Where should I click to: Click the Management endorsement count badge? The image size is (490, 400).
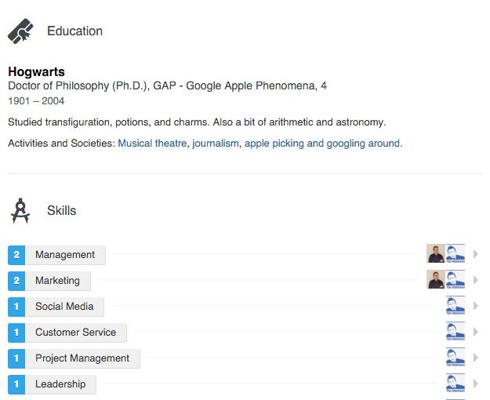[x=16, y=255]
